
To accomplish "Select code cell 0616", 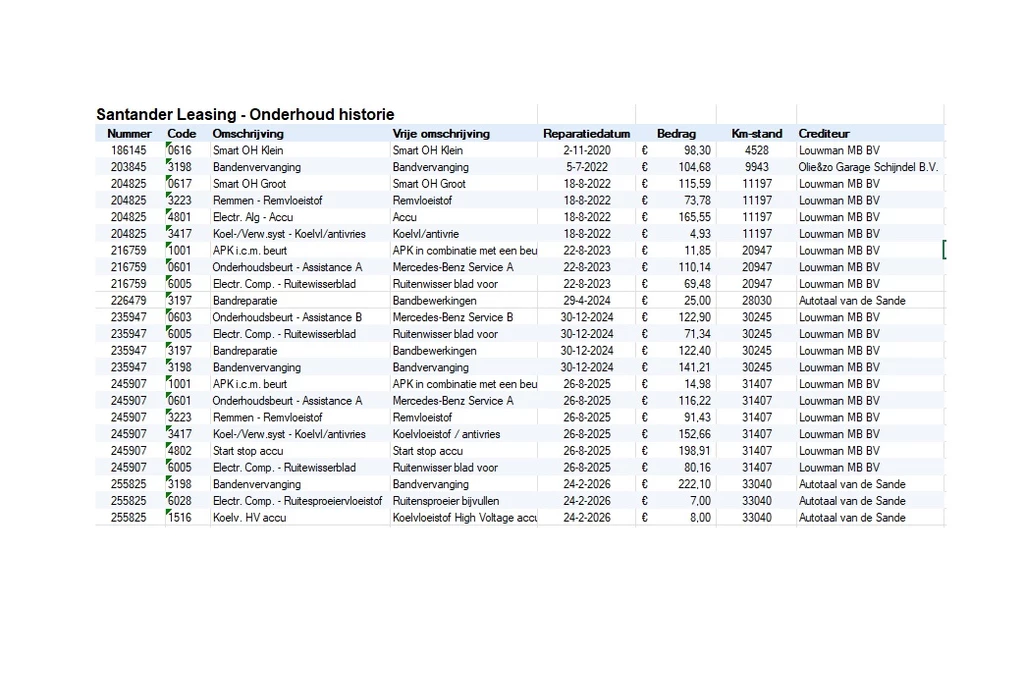I will (x=180, y=150).
